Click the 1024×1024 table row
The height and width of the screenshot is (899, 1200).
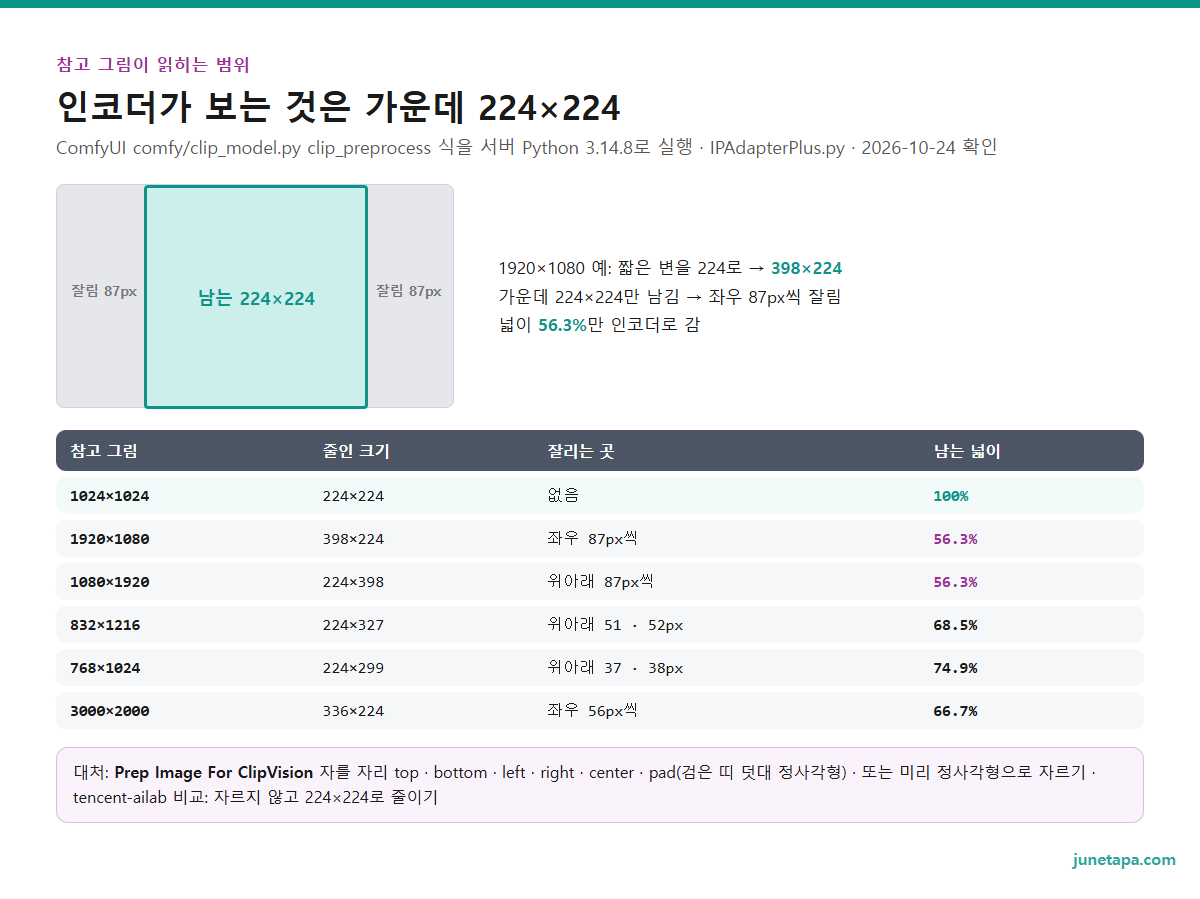point(600,496)
